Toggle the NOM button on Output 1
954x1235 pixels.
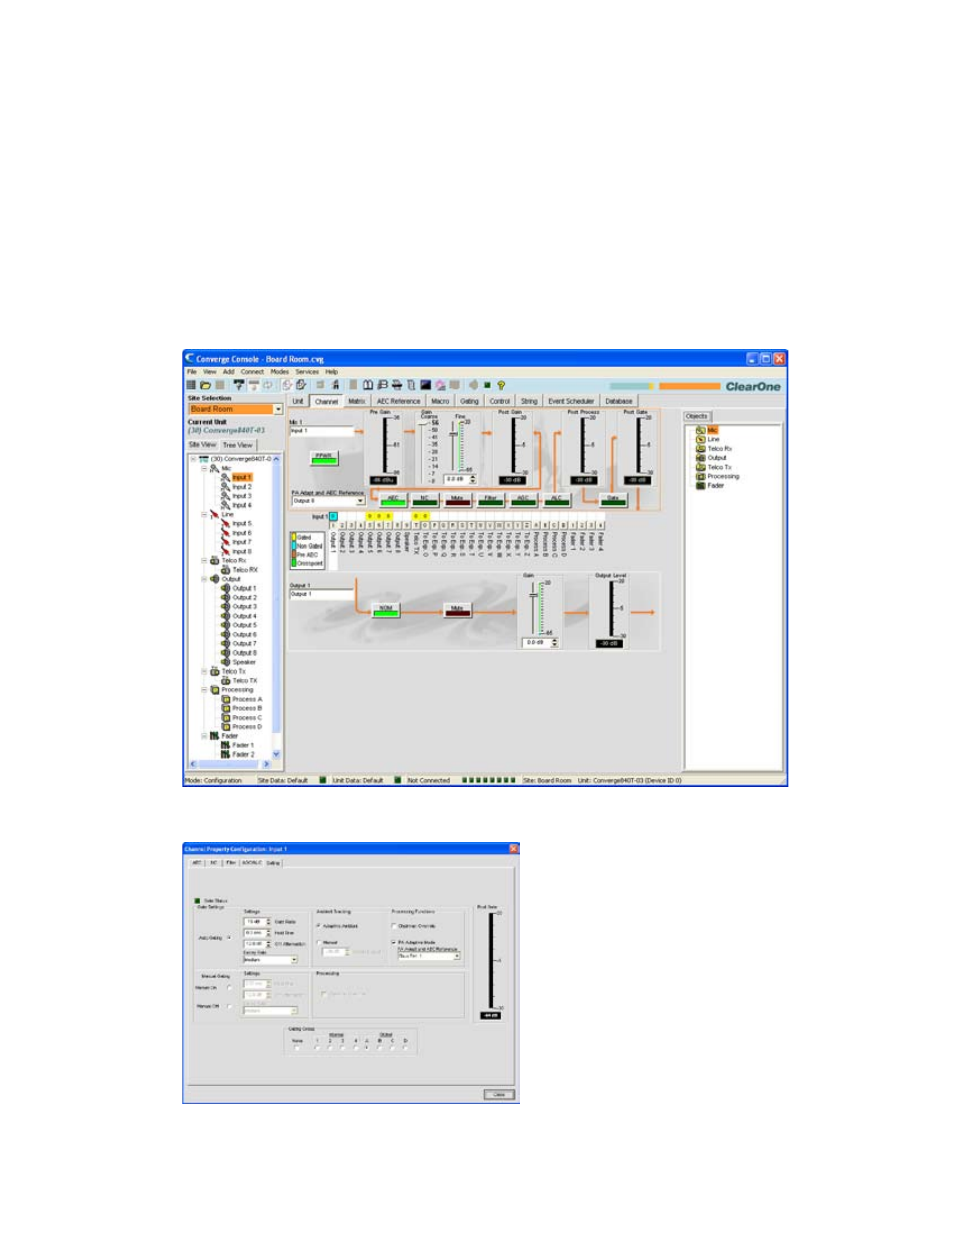coord(385,609)
